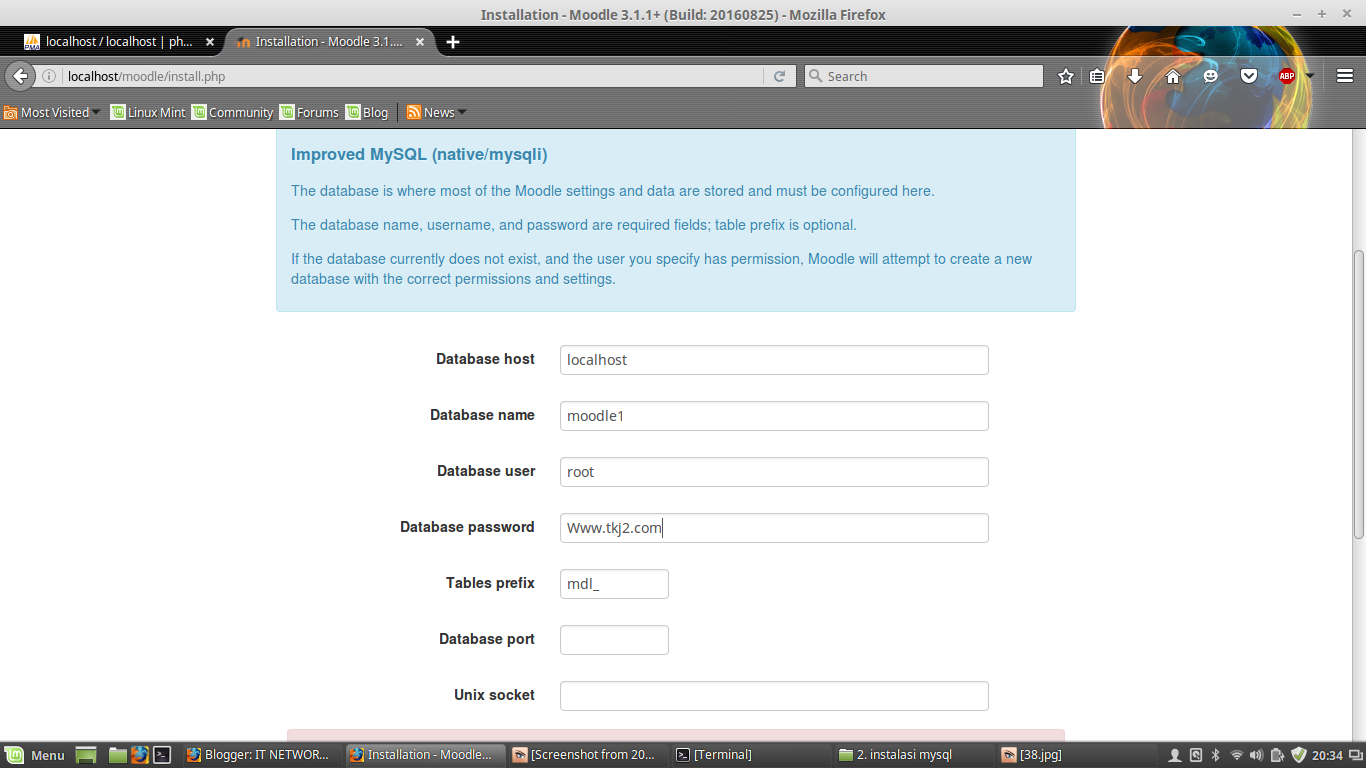Switch to Installation - Moodle taskbar window
The height and width of the screenshot is (768, 1366).
[426, 755]
